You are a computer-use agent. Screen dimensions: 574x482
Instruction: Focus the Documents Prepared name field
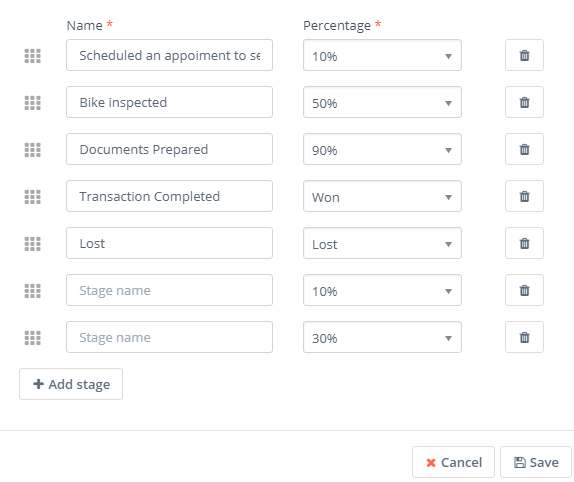[x=169, y=149]
